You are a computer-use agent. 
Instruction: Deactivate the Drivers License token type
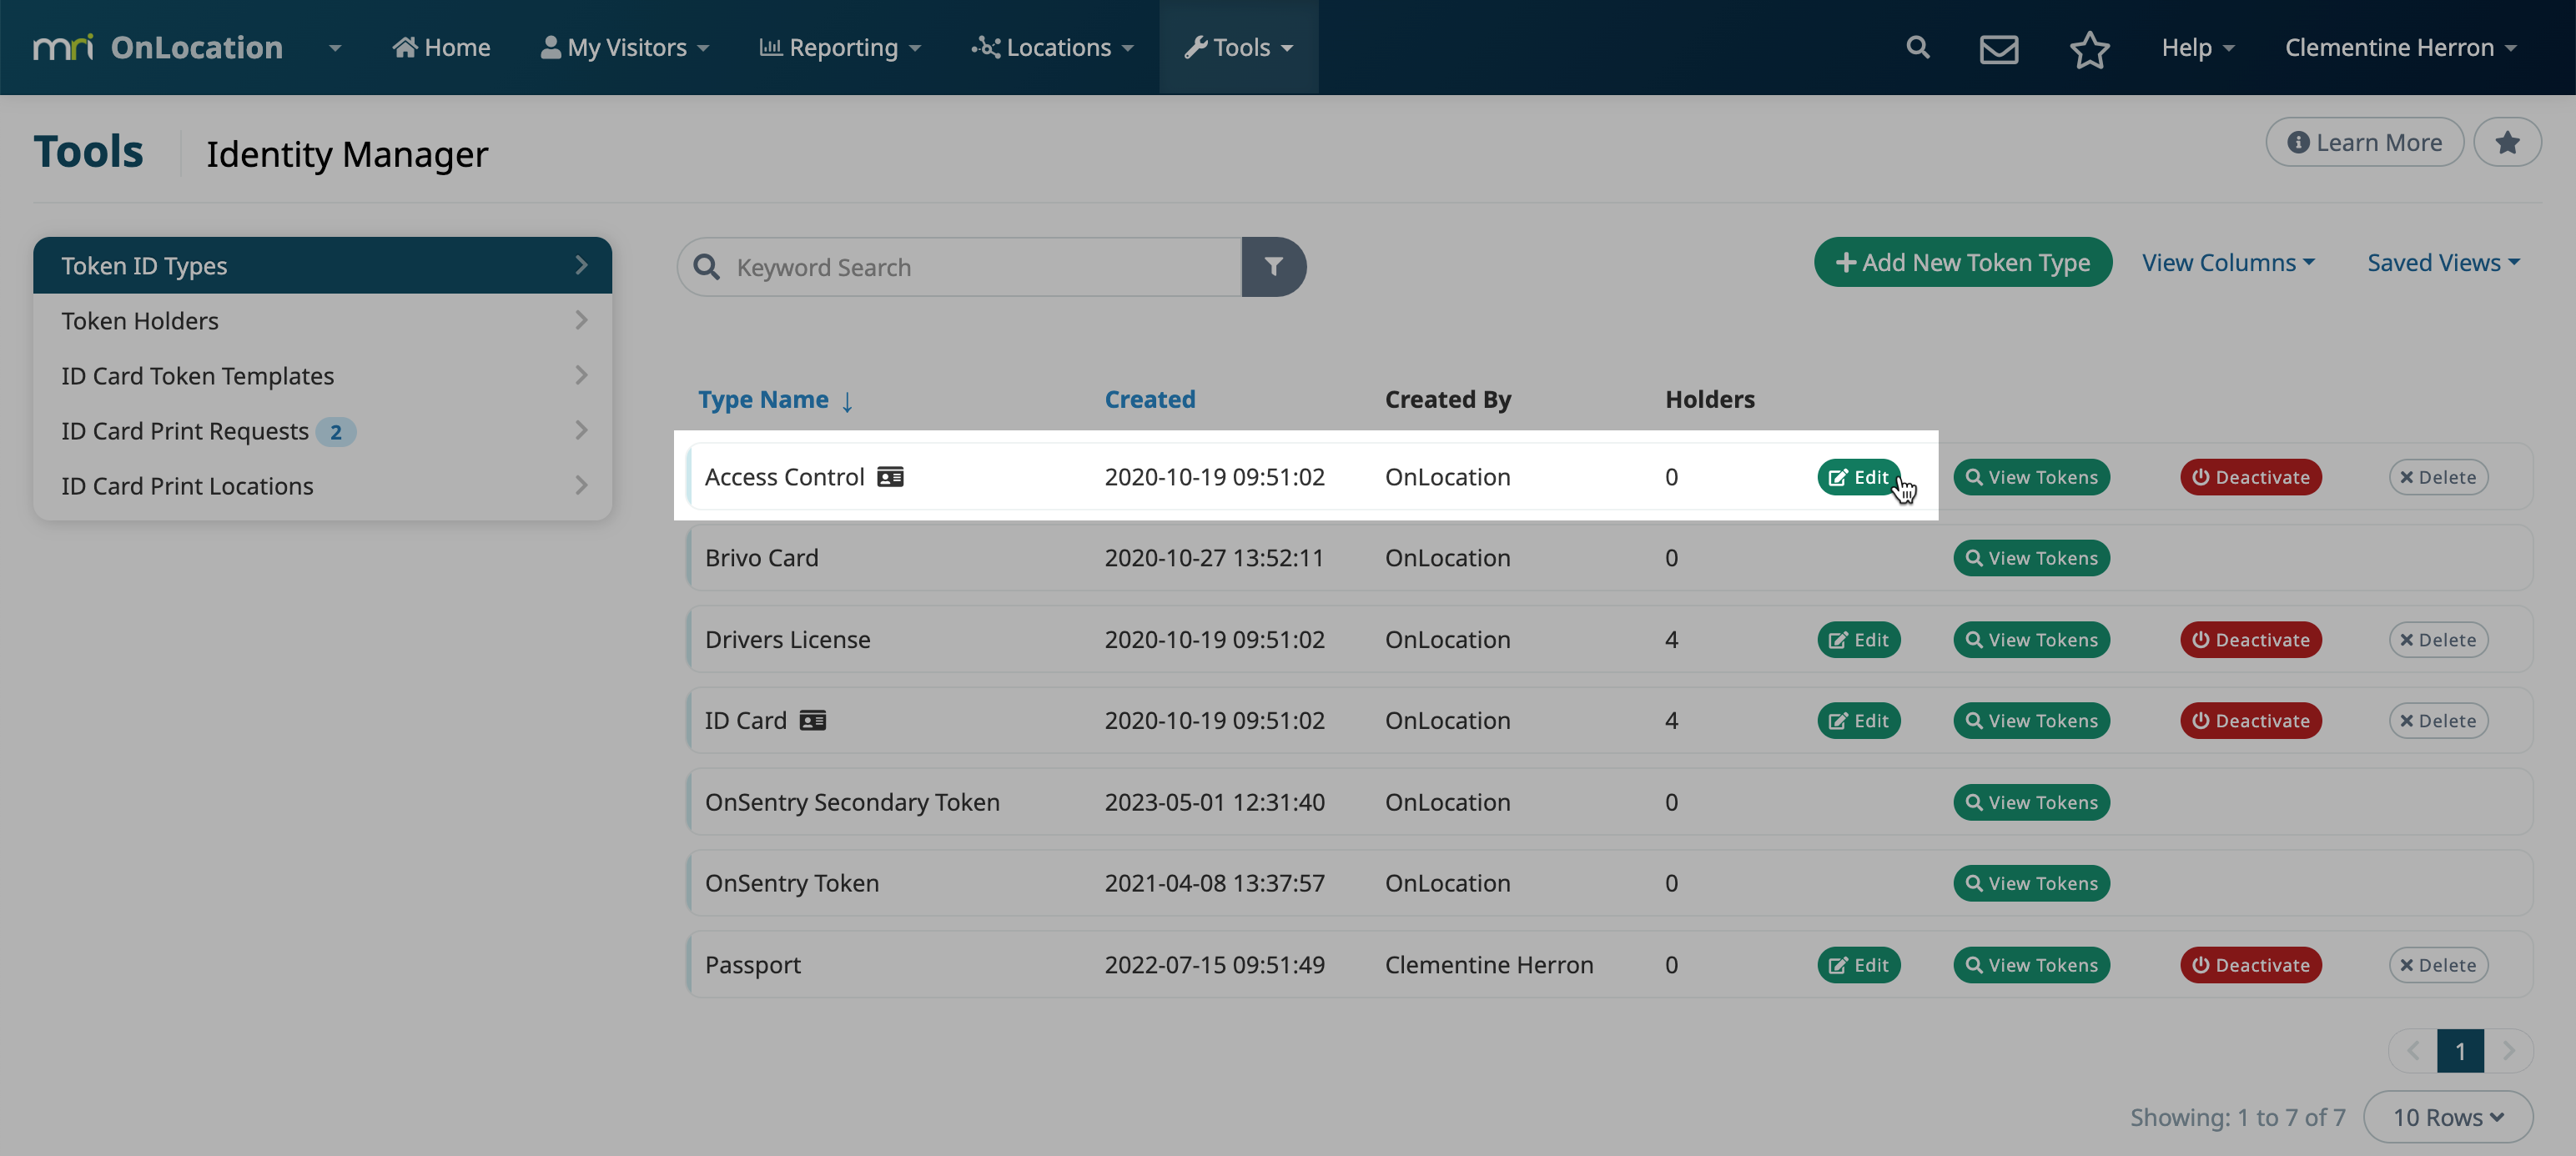click(x=2250, y=639)
